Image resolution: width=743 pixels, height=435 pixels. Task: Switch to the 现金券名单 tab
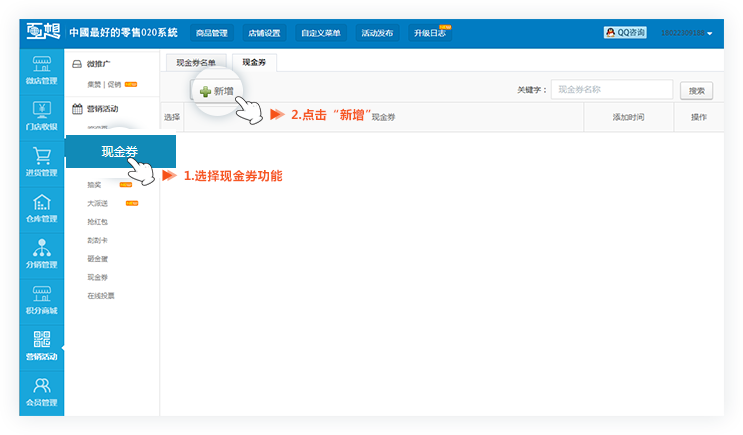(x=197, y=63)
